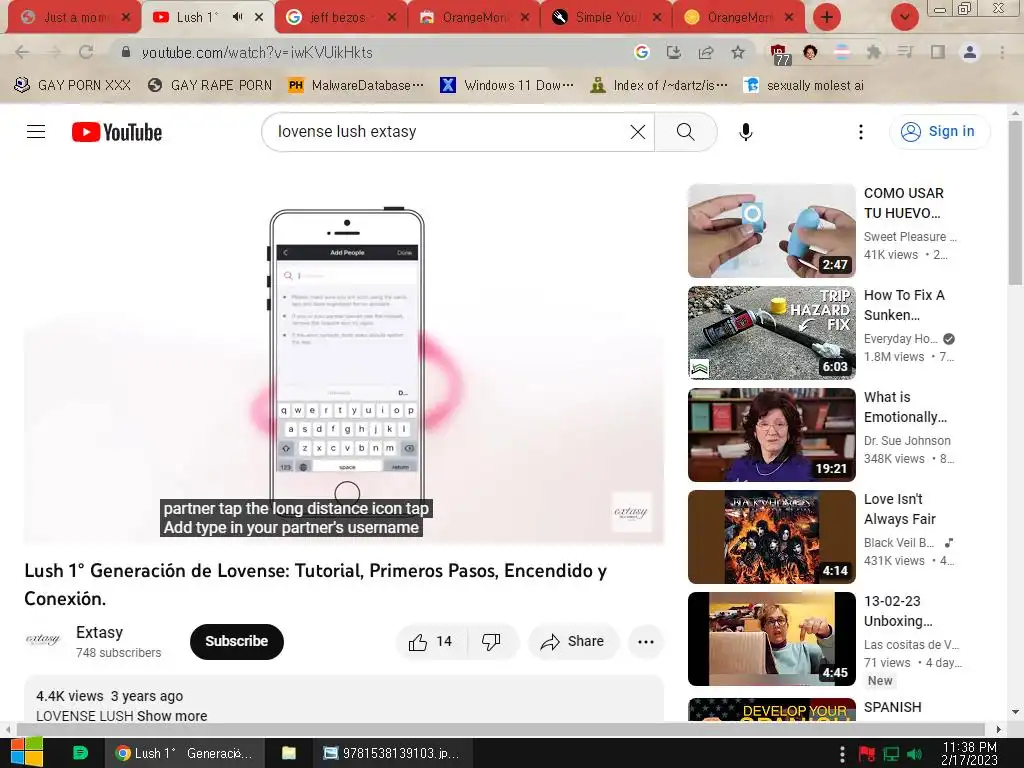Viewport: 1024px width, 768px height.
Task: Click the 'Dr. Sue Johnson' channel text
Action: click(x=907, y=440)
